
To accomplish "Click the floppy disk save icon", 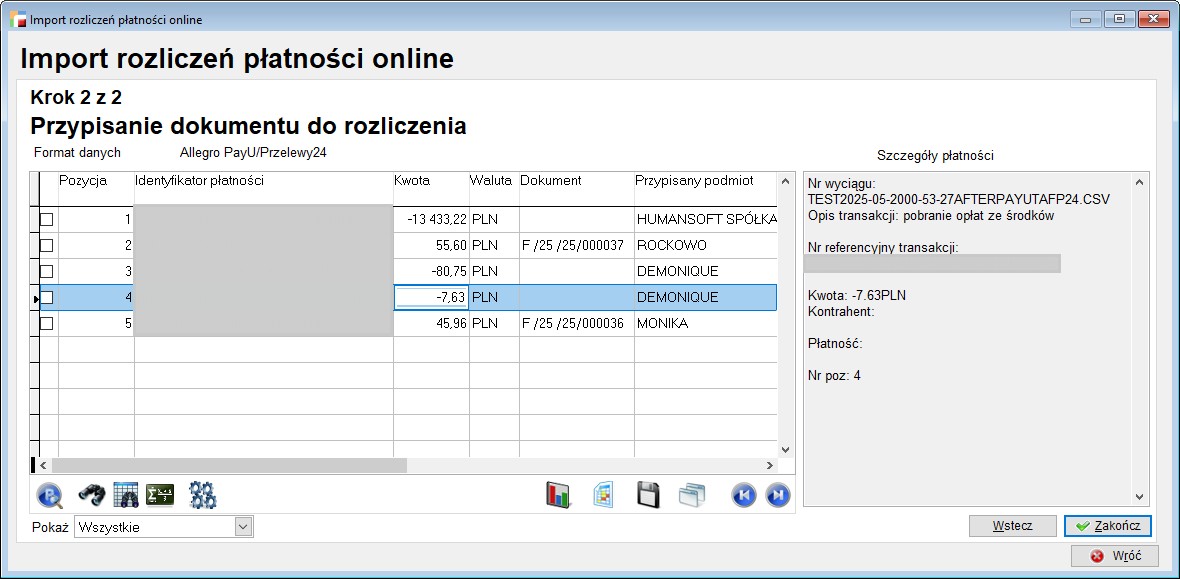I will [648, 495].
